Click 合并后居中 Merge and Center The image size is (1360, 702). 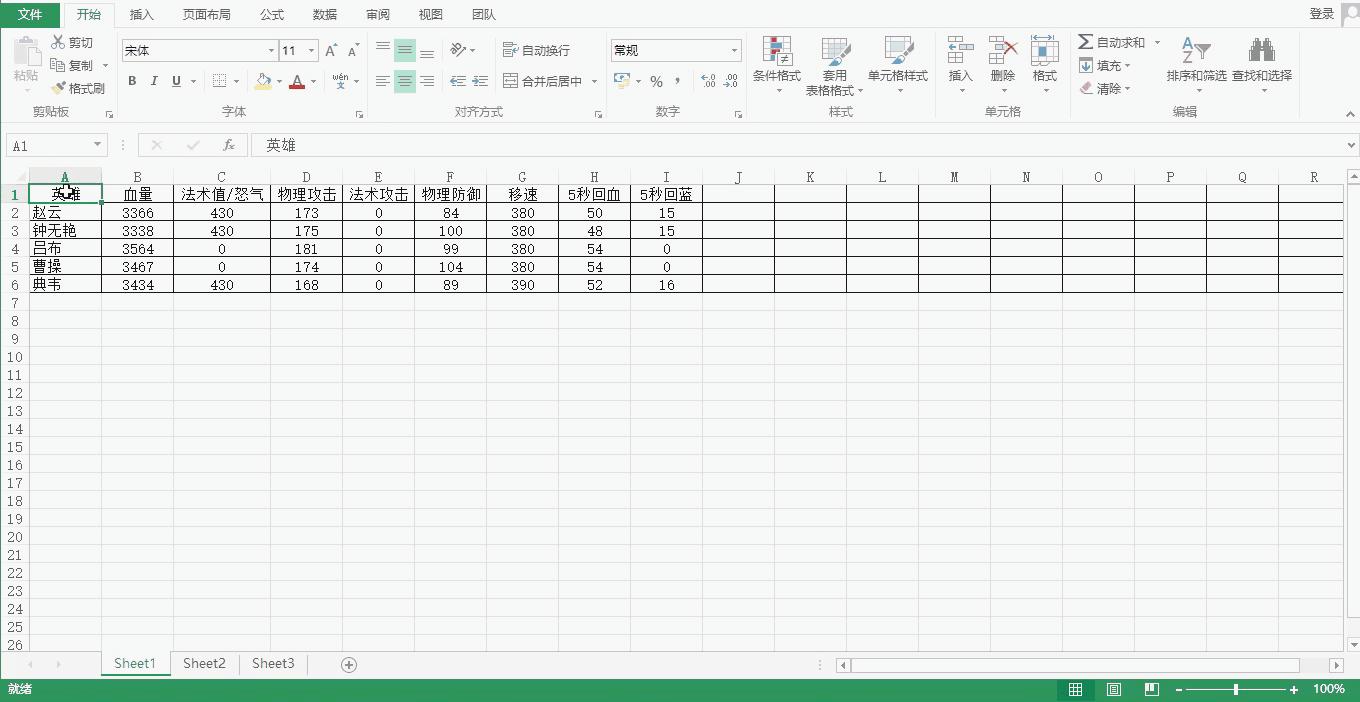click(x=542, y=81)
